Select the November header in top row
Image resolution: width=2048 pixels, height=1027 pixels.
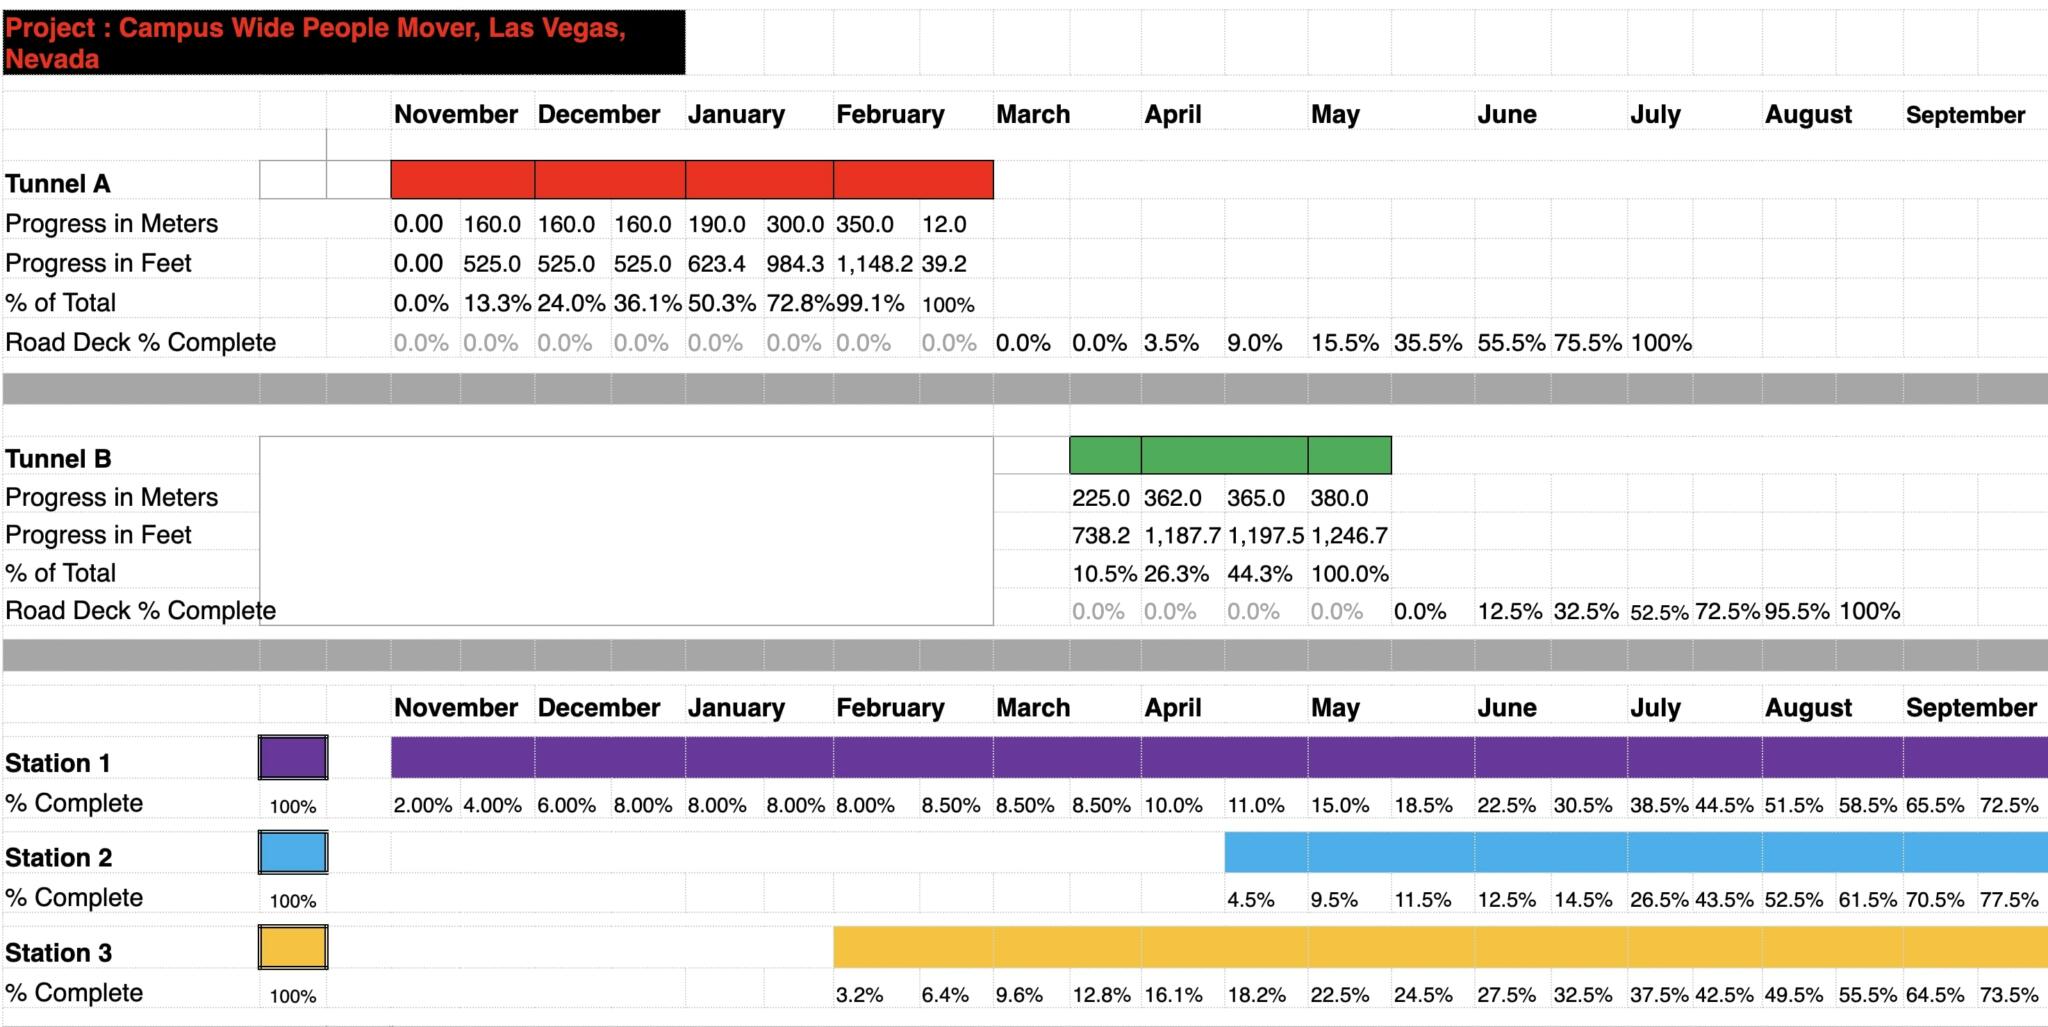coord(456,114)
